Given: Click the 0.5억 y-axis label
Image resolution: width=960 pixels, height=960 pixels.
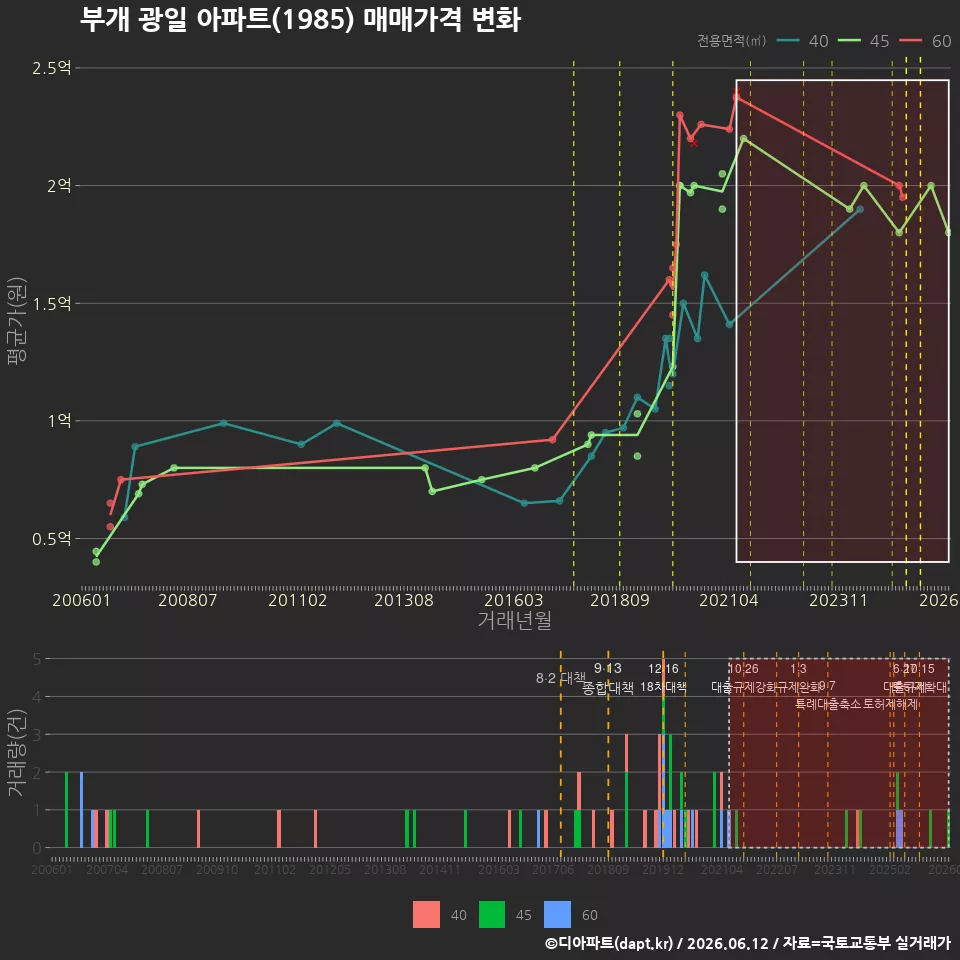Looking at the screenshot, I should (52, 539).
